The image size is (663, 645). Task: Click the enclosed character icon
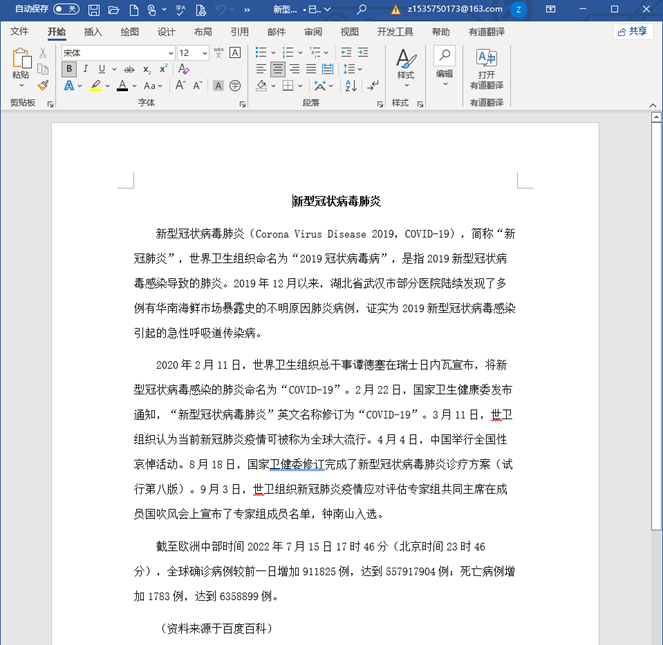click(x=235, y=85)
